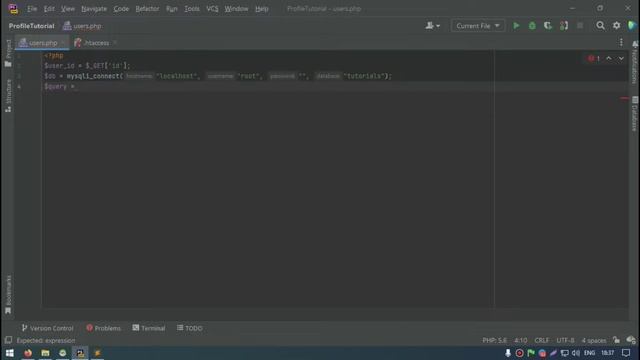The height and width of the screenshot is (360, 640).
Task: Click the ProfileTutorial project breadcrumb
Action: click(x=31, y=26)
